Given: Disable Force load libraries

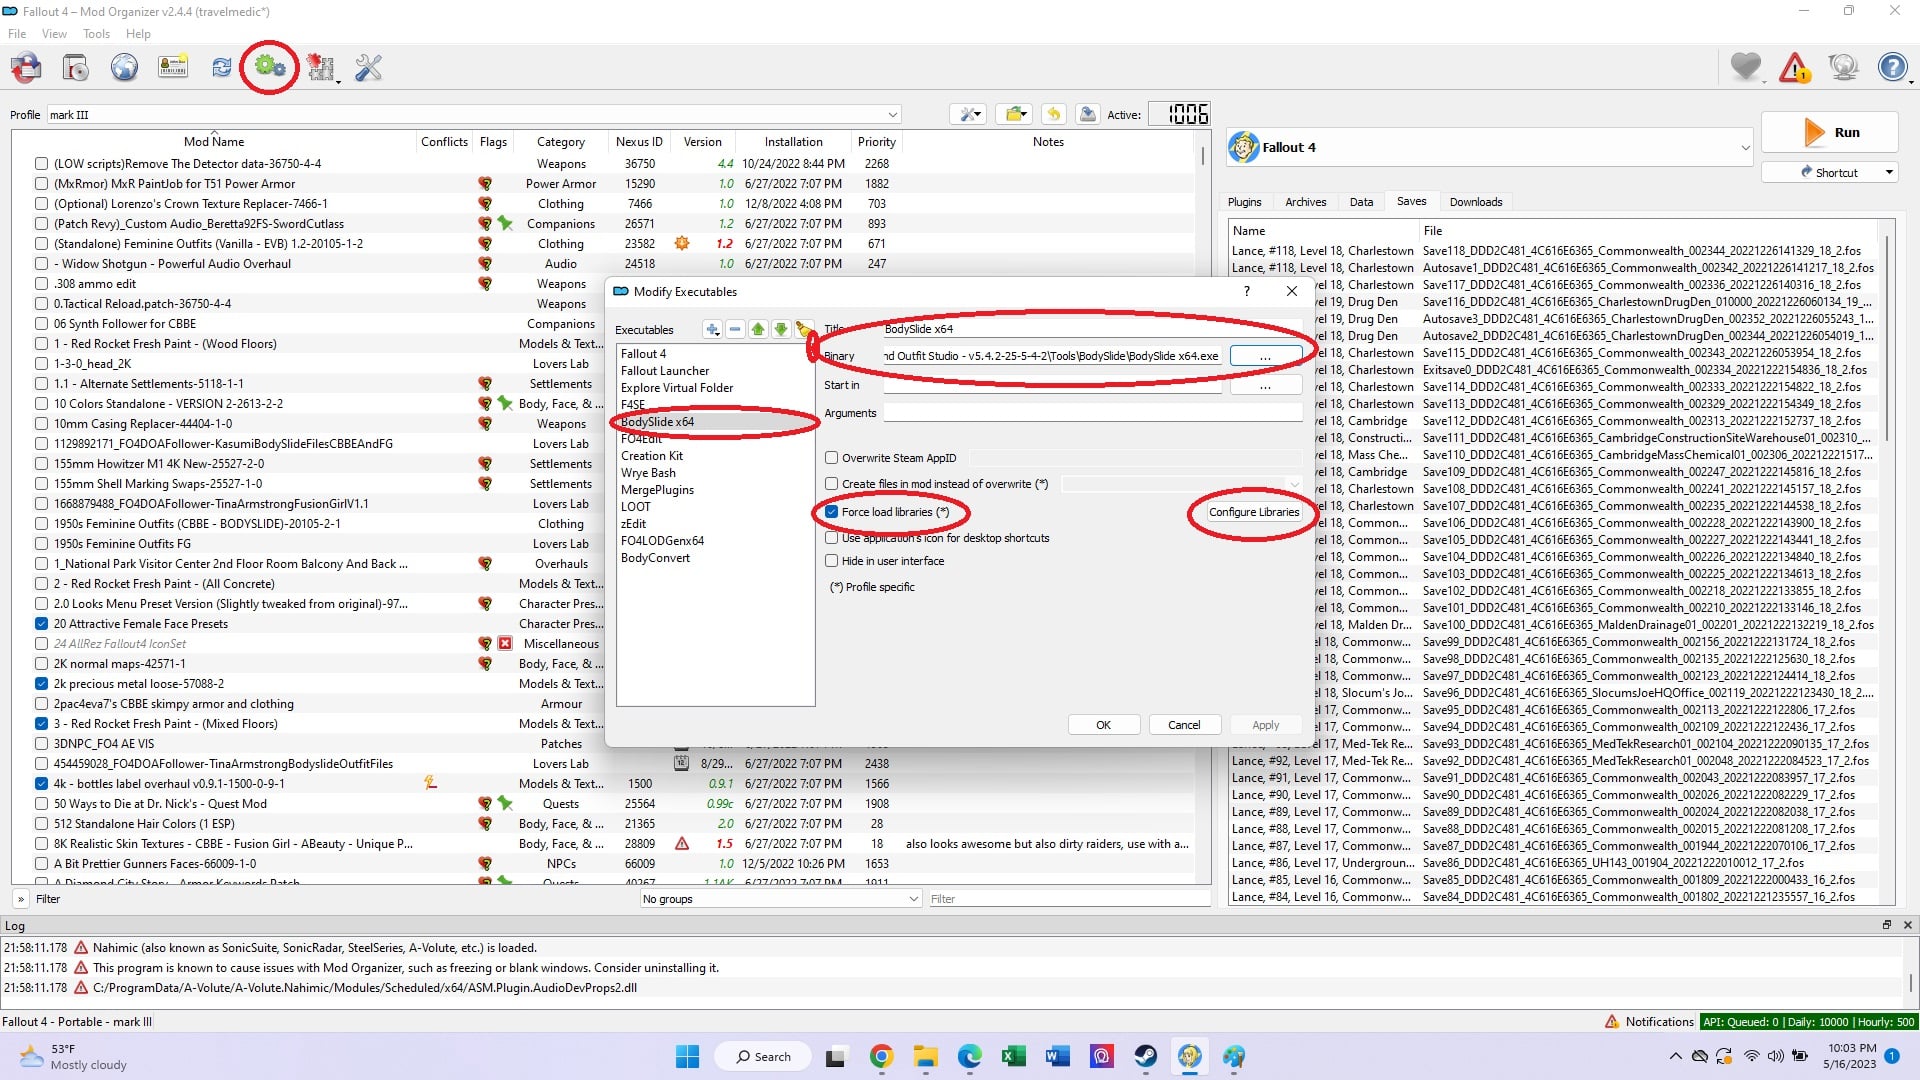Looking at the screenshot, I should click(832, 512).
